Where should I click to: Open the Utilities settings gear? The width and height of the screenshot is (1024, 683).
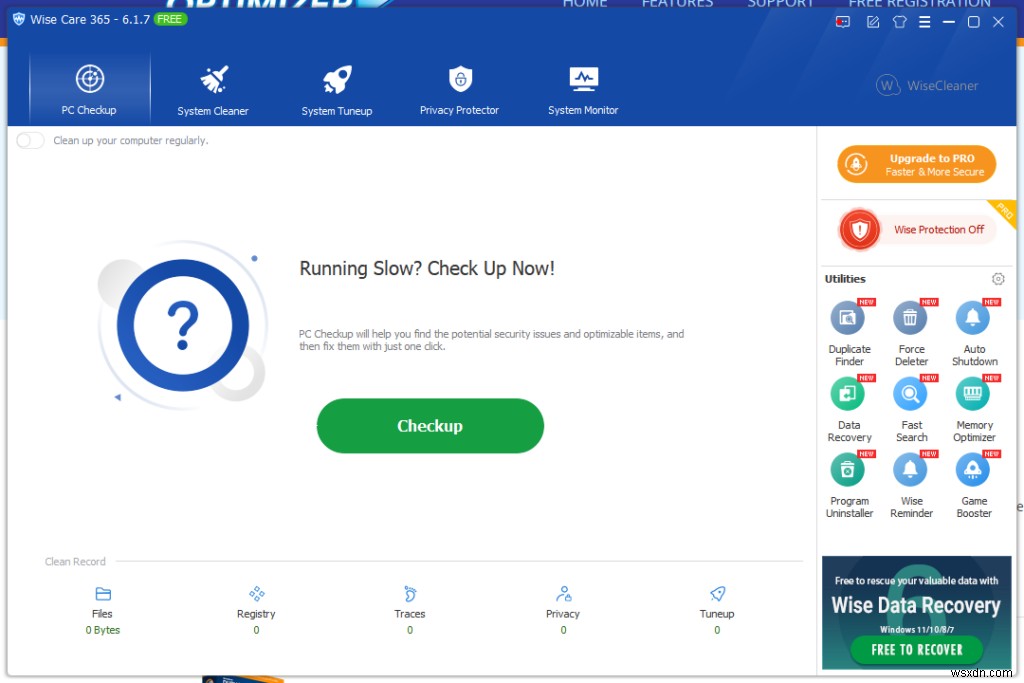pyautogui.click(x=998, y=279)
